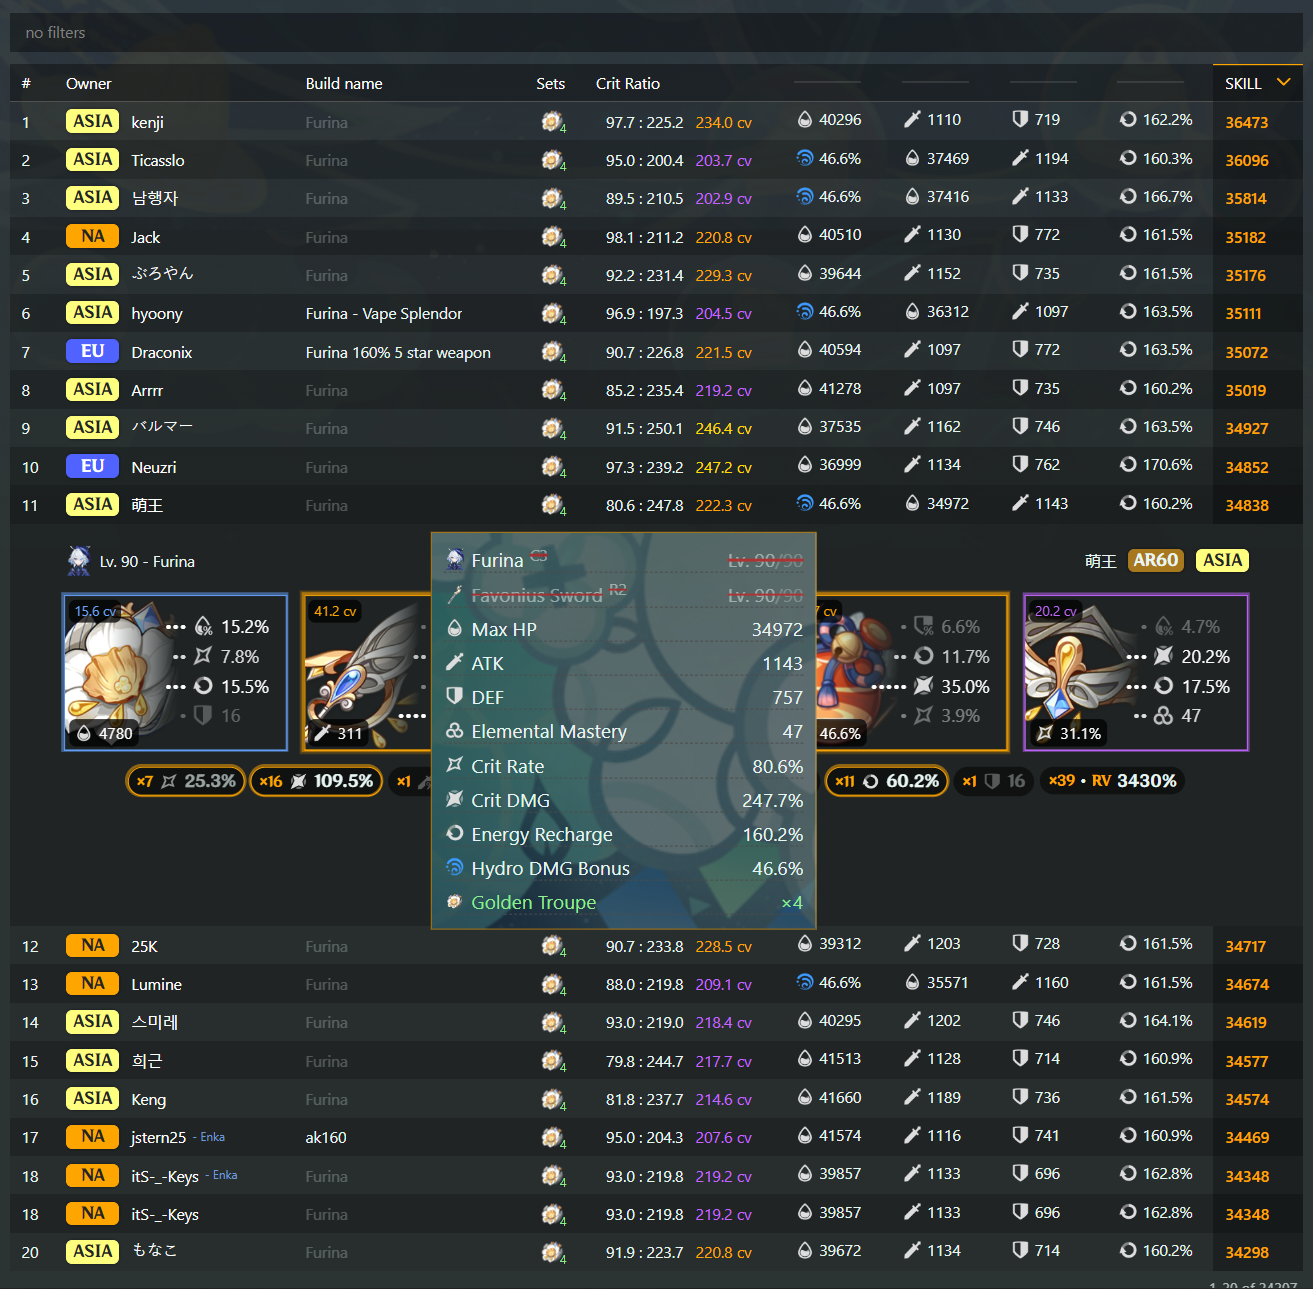Expand Keng's build row
Screen dimensions: 1313x1289
coord(656,1099)
